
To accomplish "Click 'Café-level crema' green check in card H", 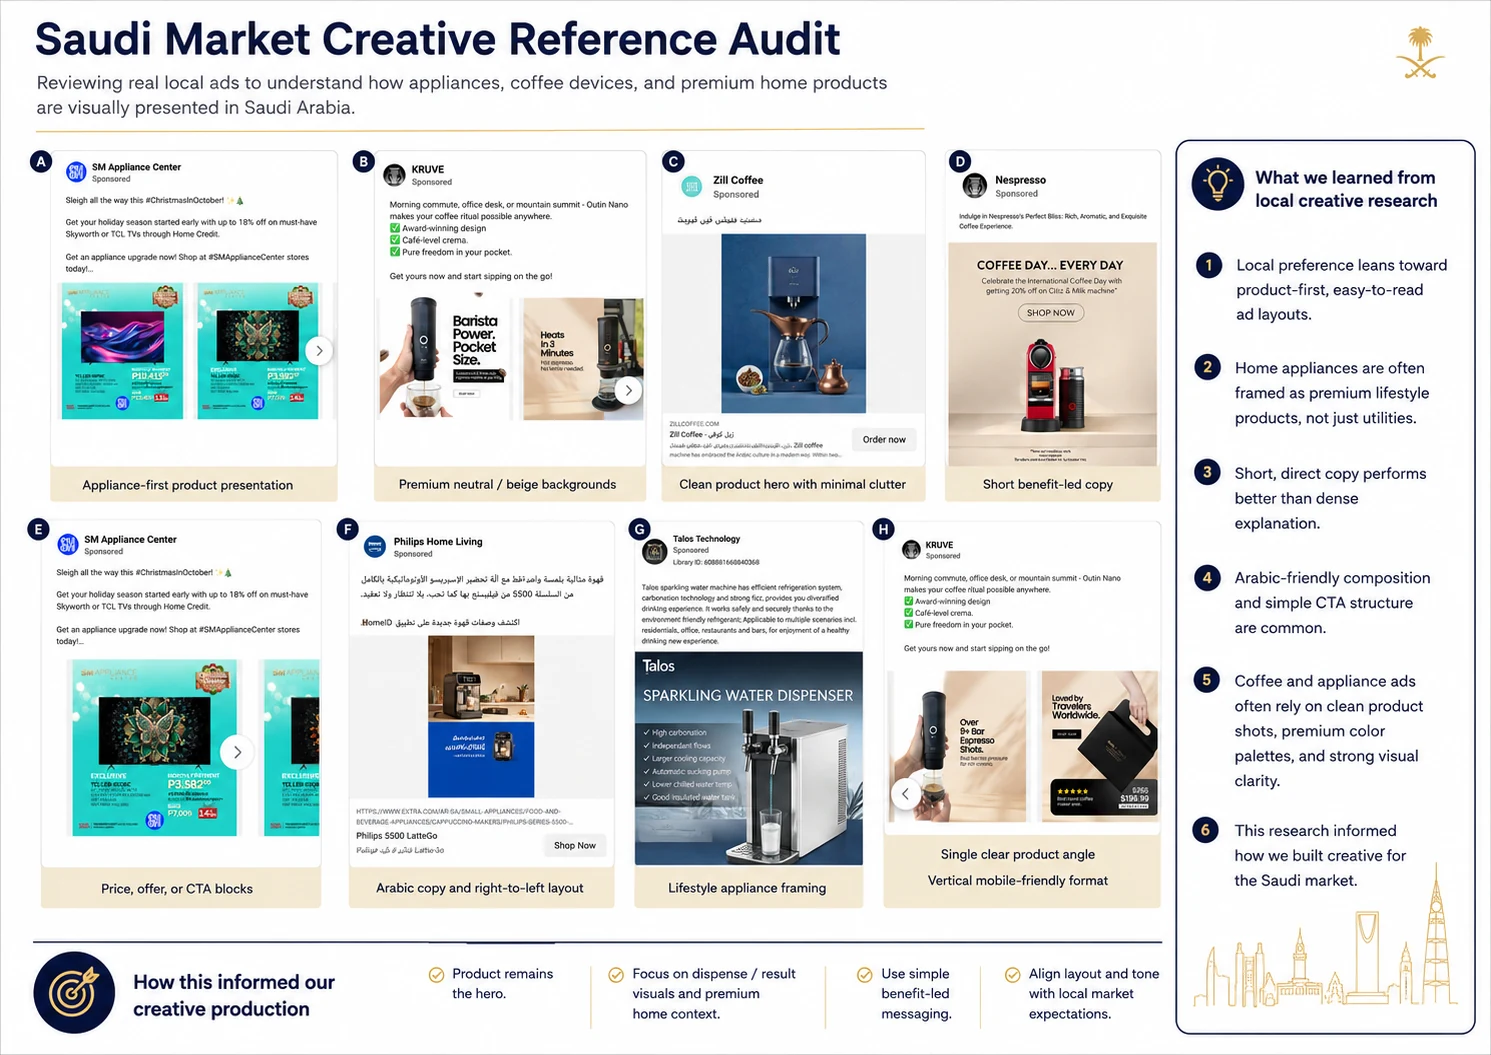I will click(x=908, y=613).
